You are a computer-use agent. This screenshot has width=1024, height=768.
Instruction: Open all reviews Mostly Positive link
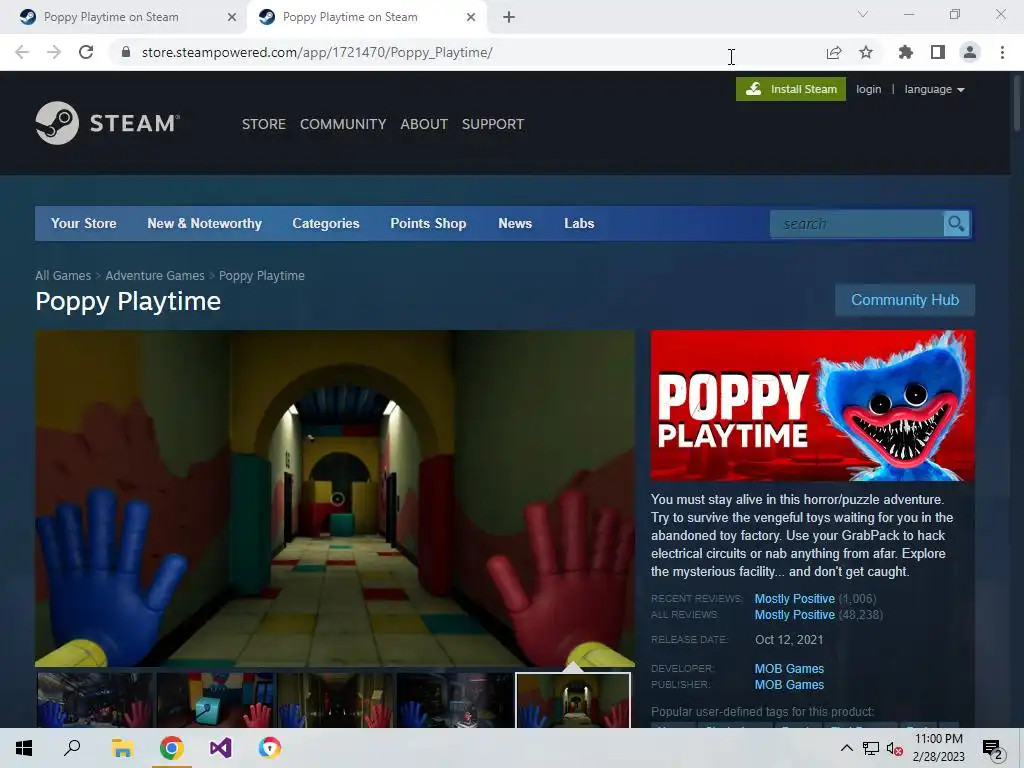(x=795, y=615)
